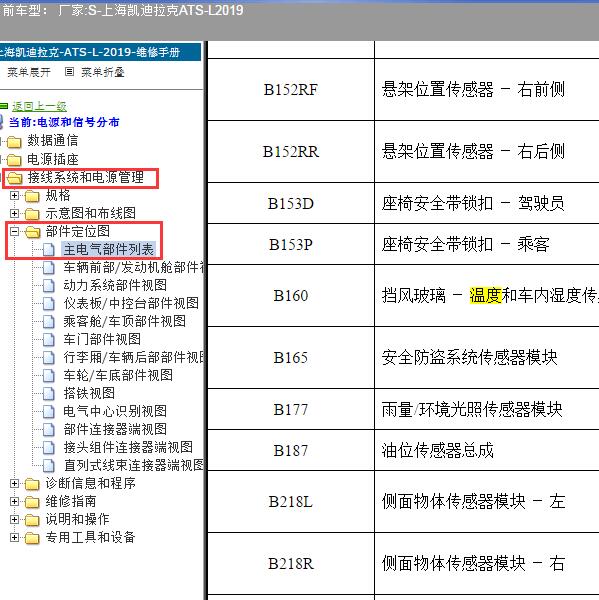
Task: Open 搭铁视图 page
Action: pyautogui.click(x=89, y=393)
